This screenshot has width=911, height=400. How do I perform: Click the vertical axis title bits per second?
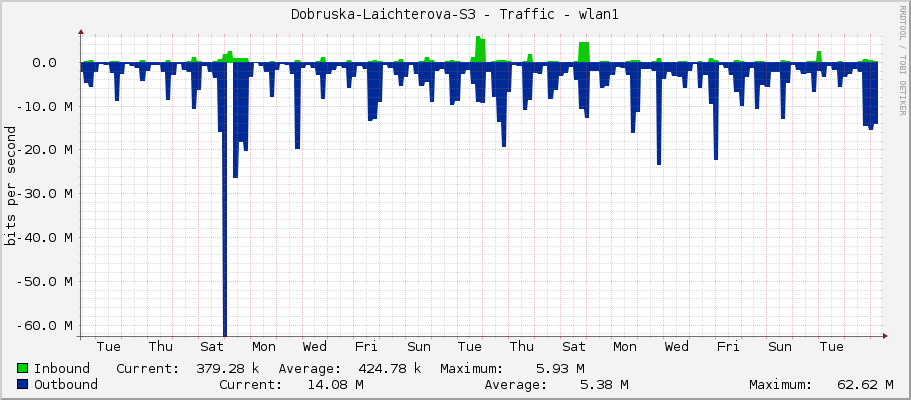pos(10,185)
